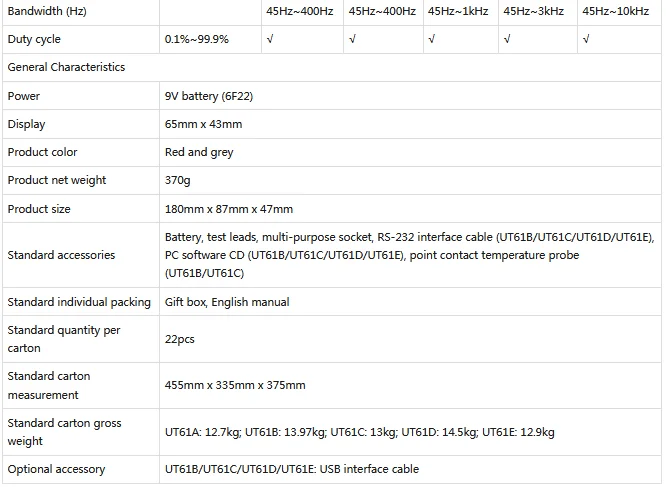Click the last duty cycle checkmark
The height and width of the screenshot is (487, 666).
[585, 39]
